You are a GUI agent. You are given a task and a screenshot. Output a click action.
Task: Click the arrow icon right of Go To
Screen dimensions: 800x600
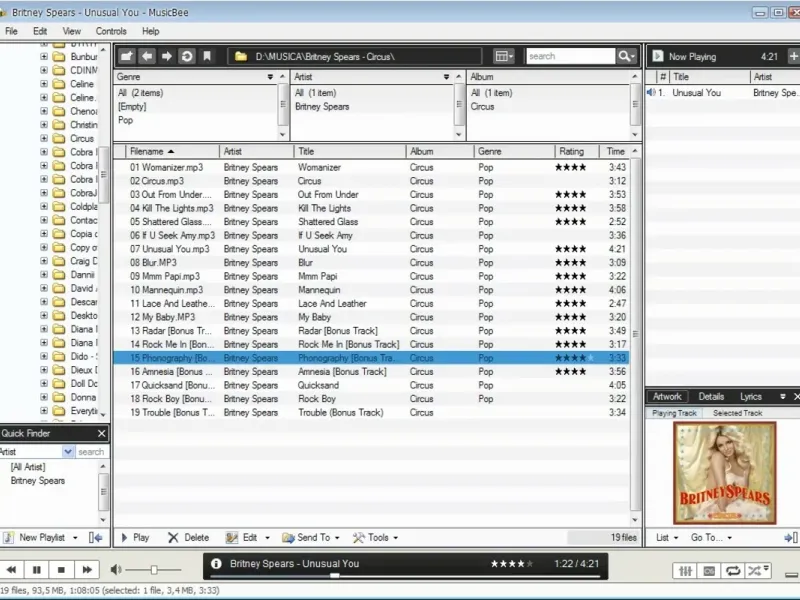791,537
